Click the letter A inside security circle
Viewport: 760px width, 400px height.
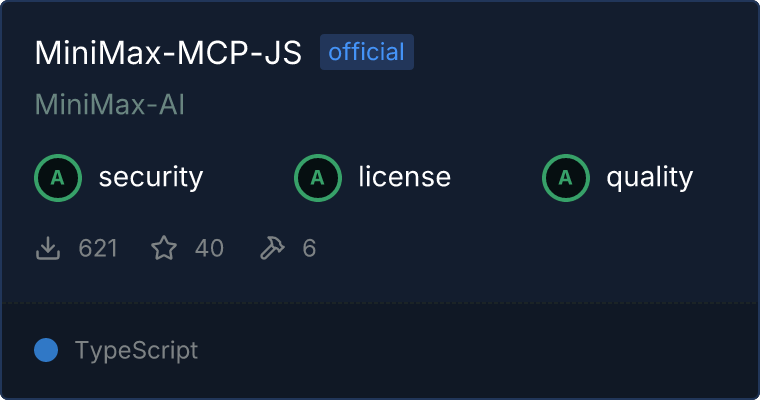coord(58,178)
